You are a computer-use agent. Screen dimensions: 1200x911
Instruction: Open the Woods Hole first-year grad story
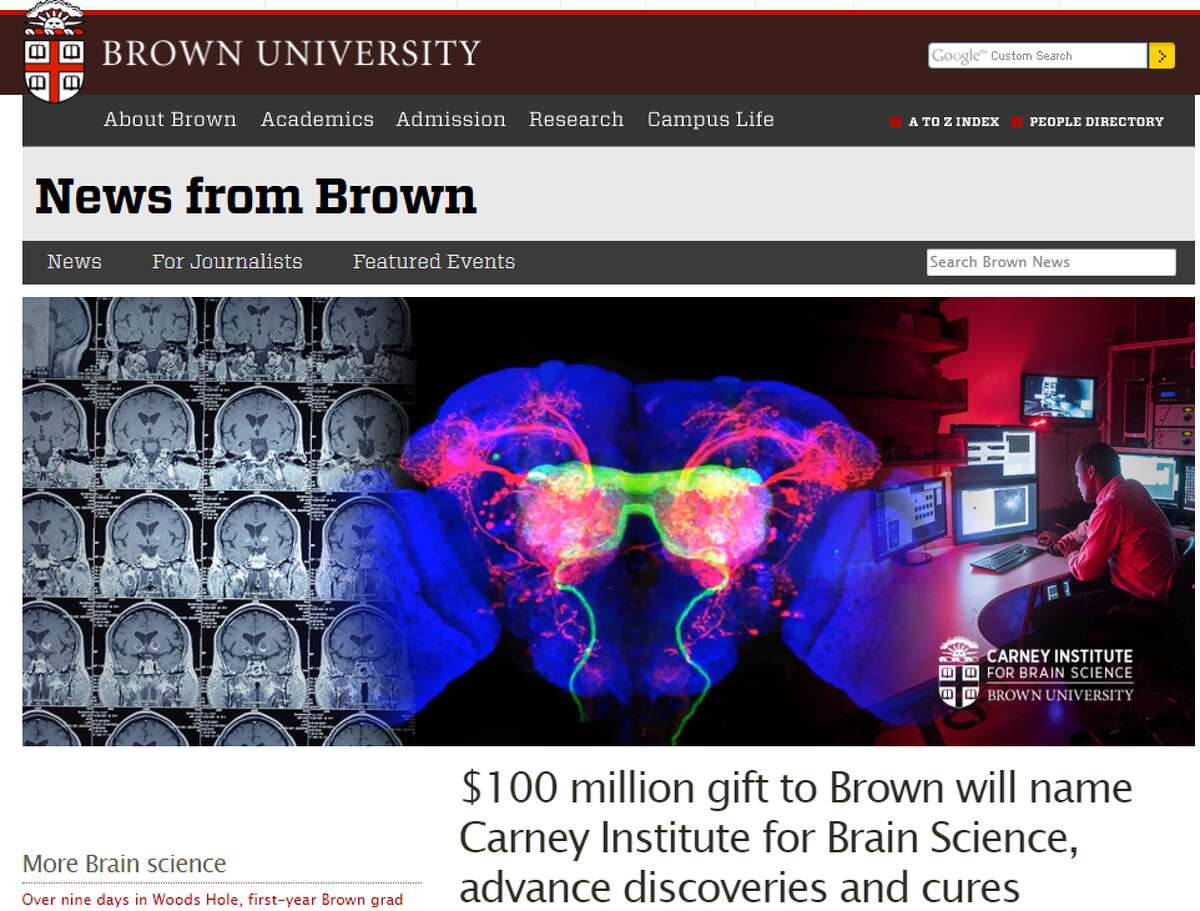click(x=212, y=900)
